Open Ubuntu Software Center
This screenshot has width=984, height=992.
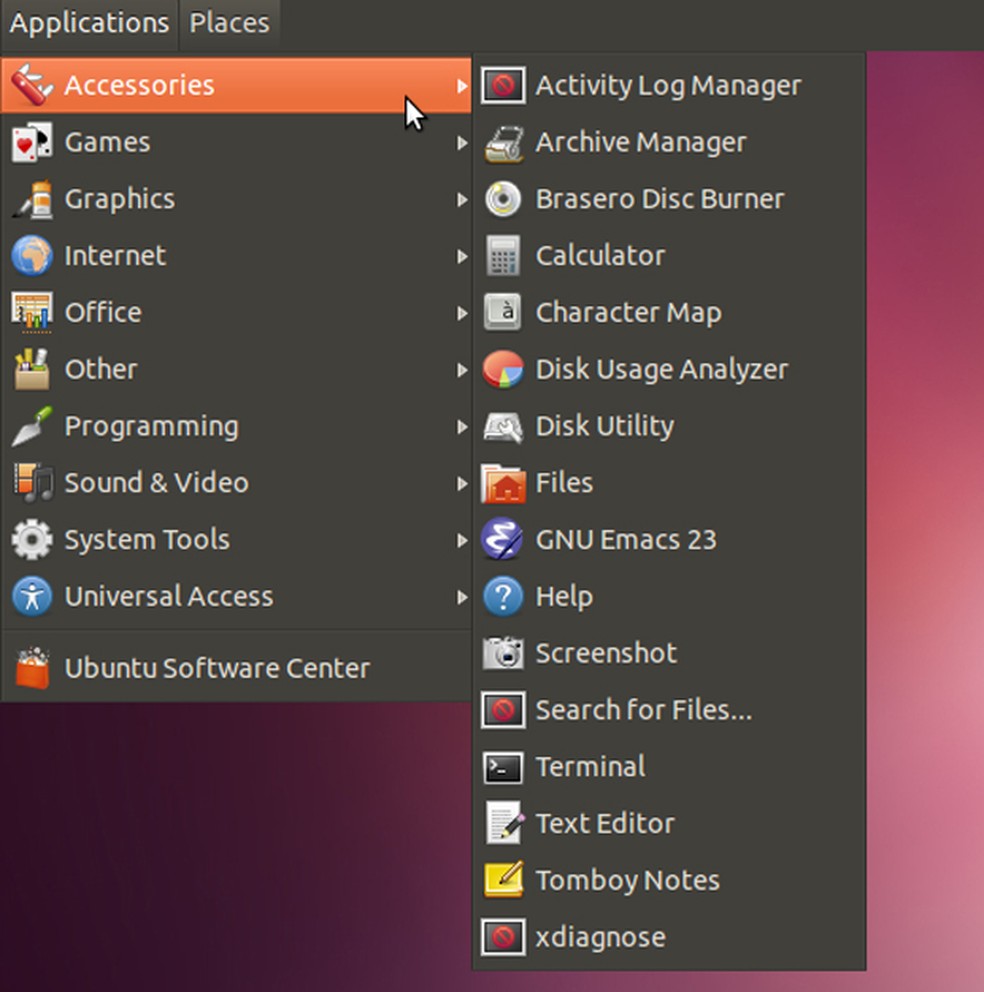tap(217, 667)
